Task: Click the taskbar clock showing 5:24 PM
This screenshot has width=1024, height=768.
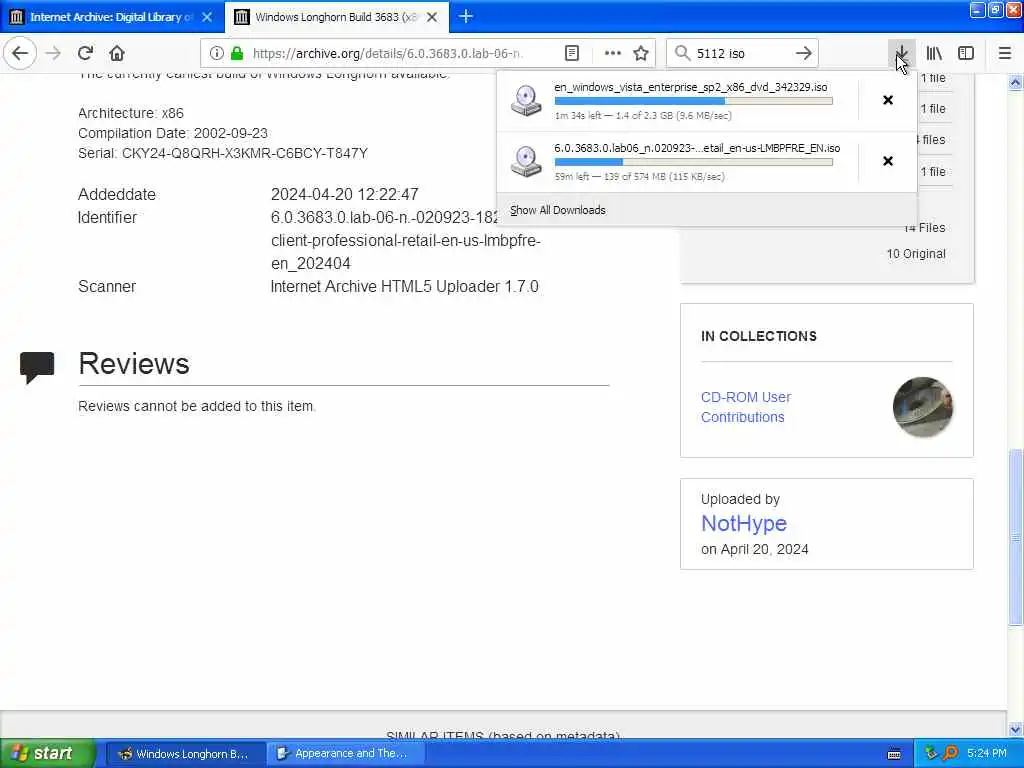Action: coord(987,754)
